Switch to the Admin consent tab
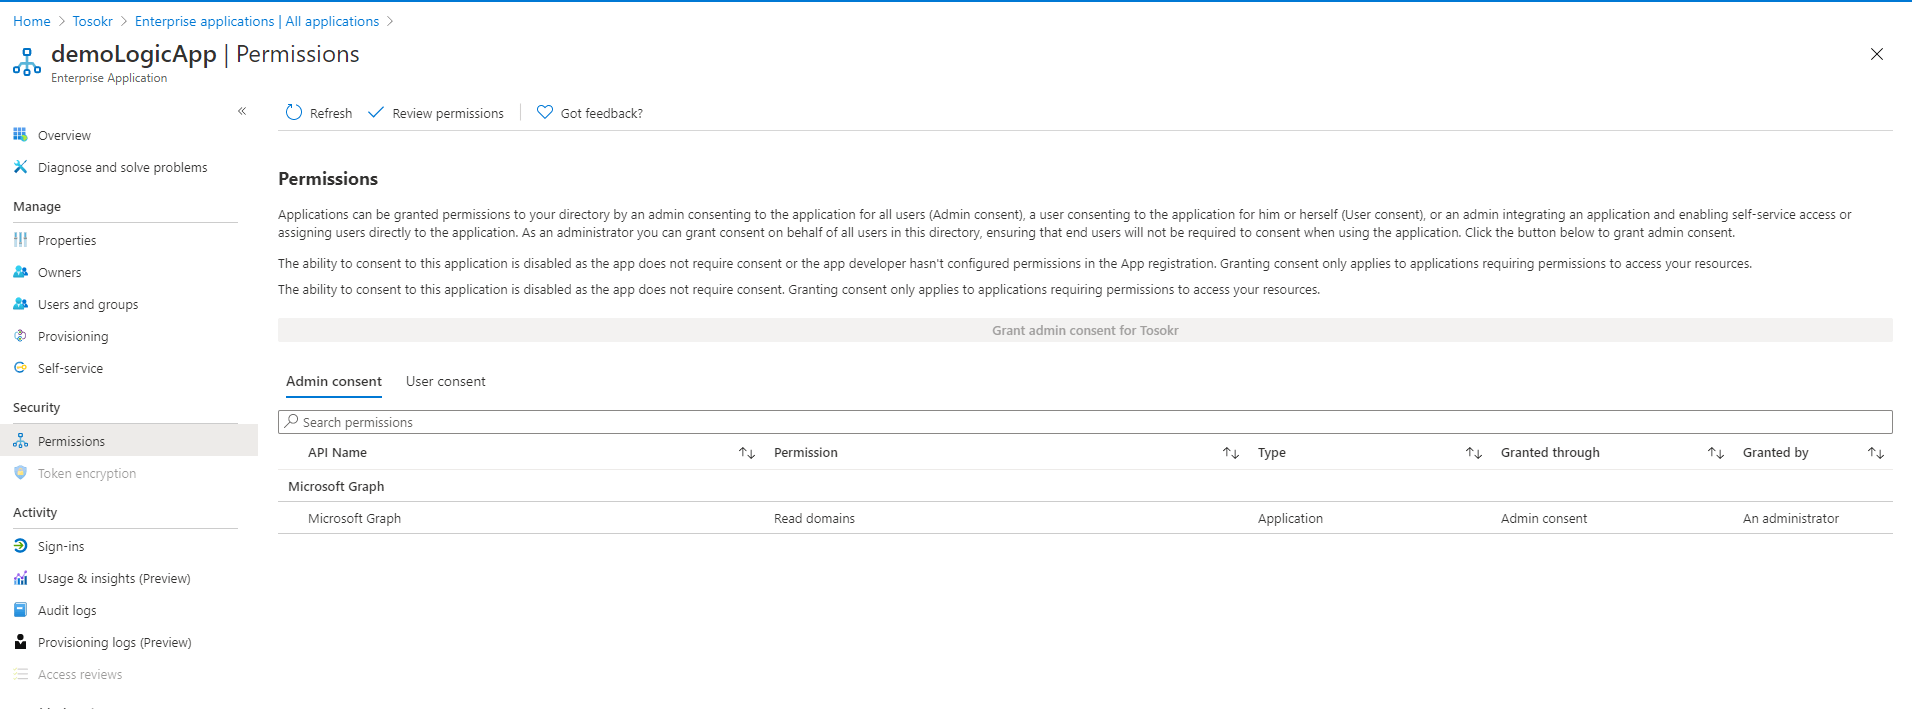Screen dimensions: 1912x709 [334, 381]
